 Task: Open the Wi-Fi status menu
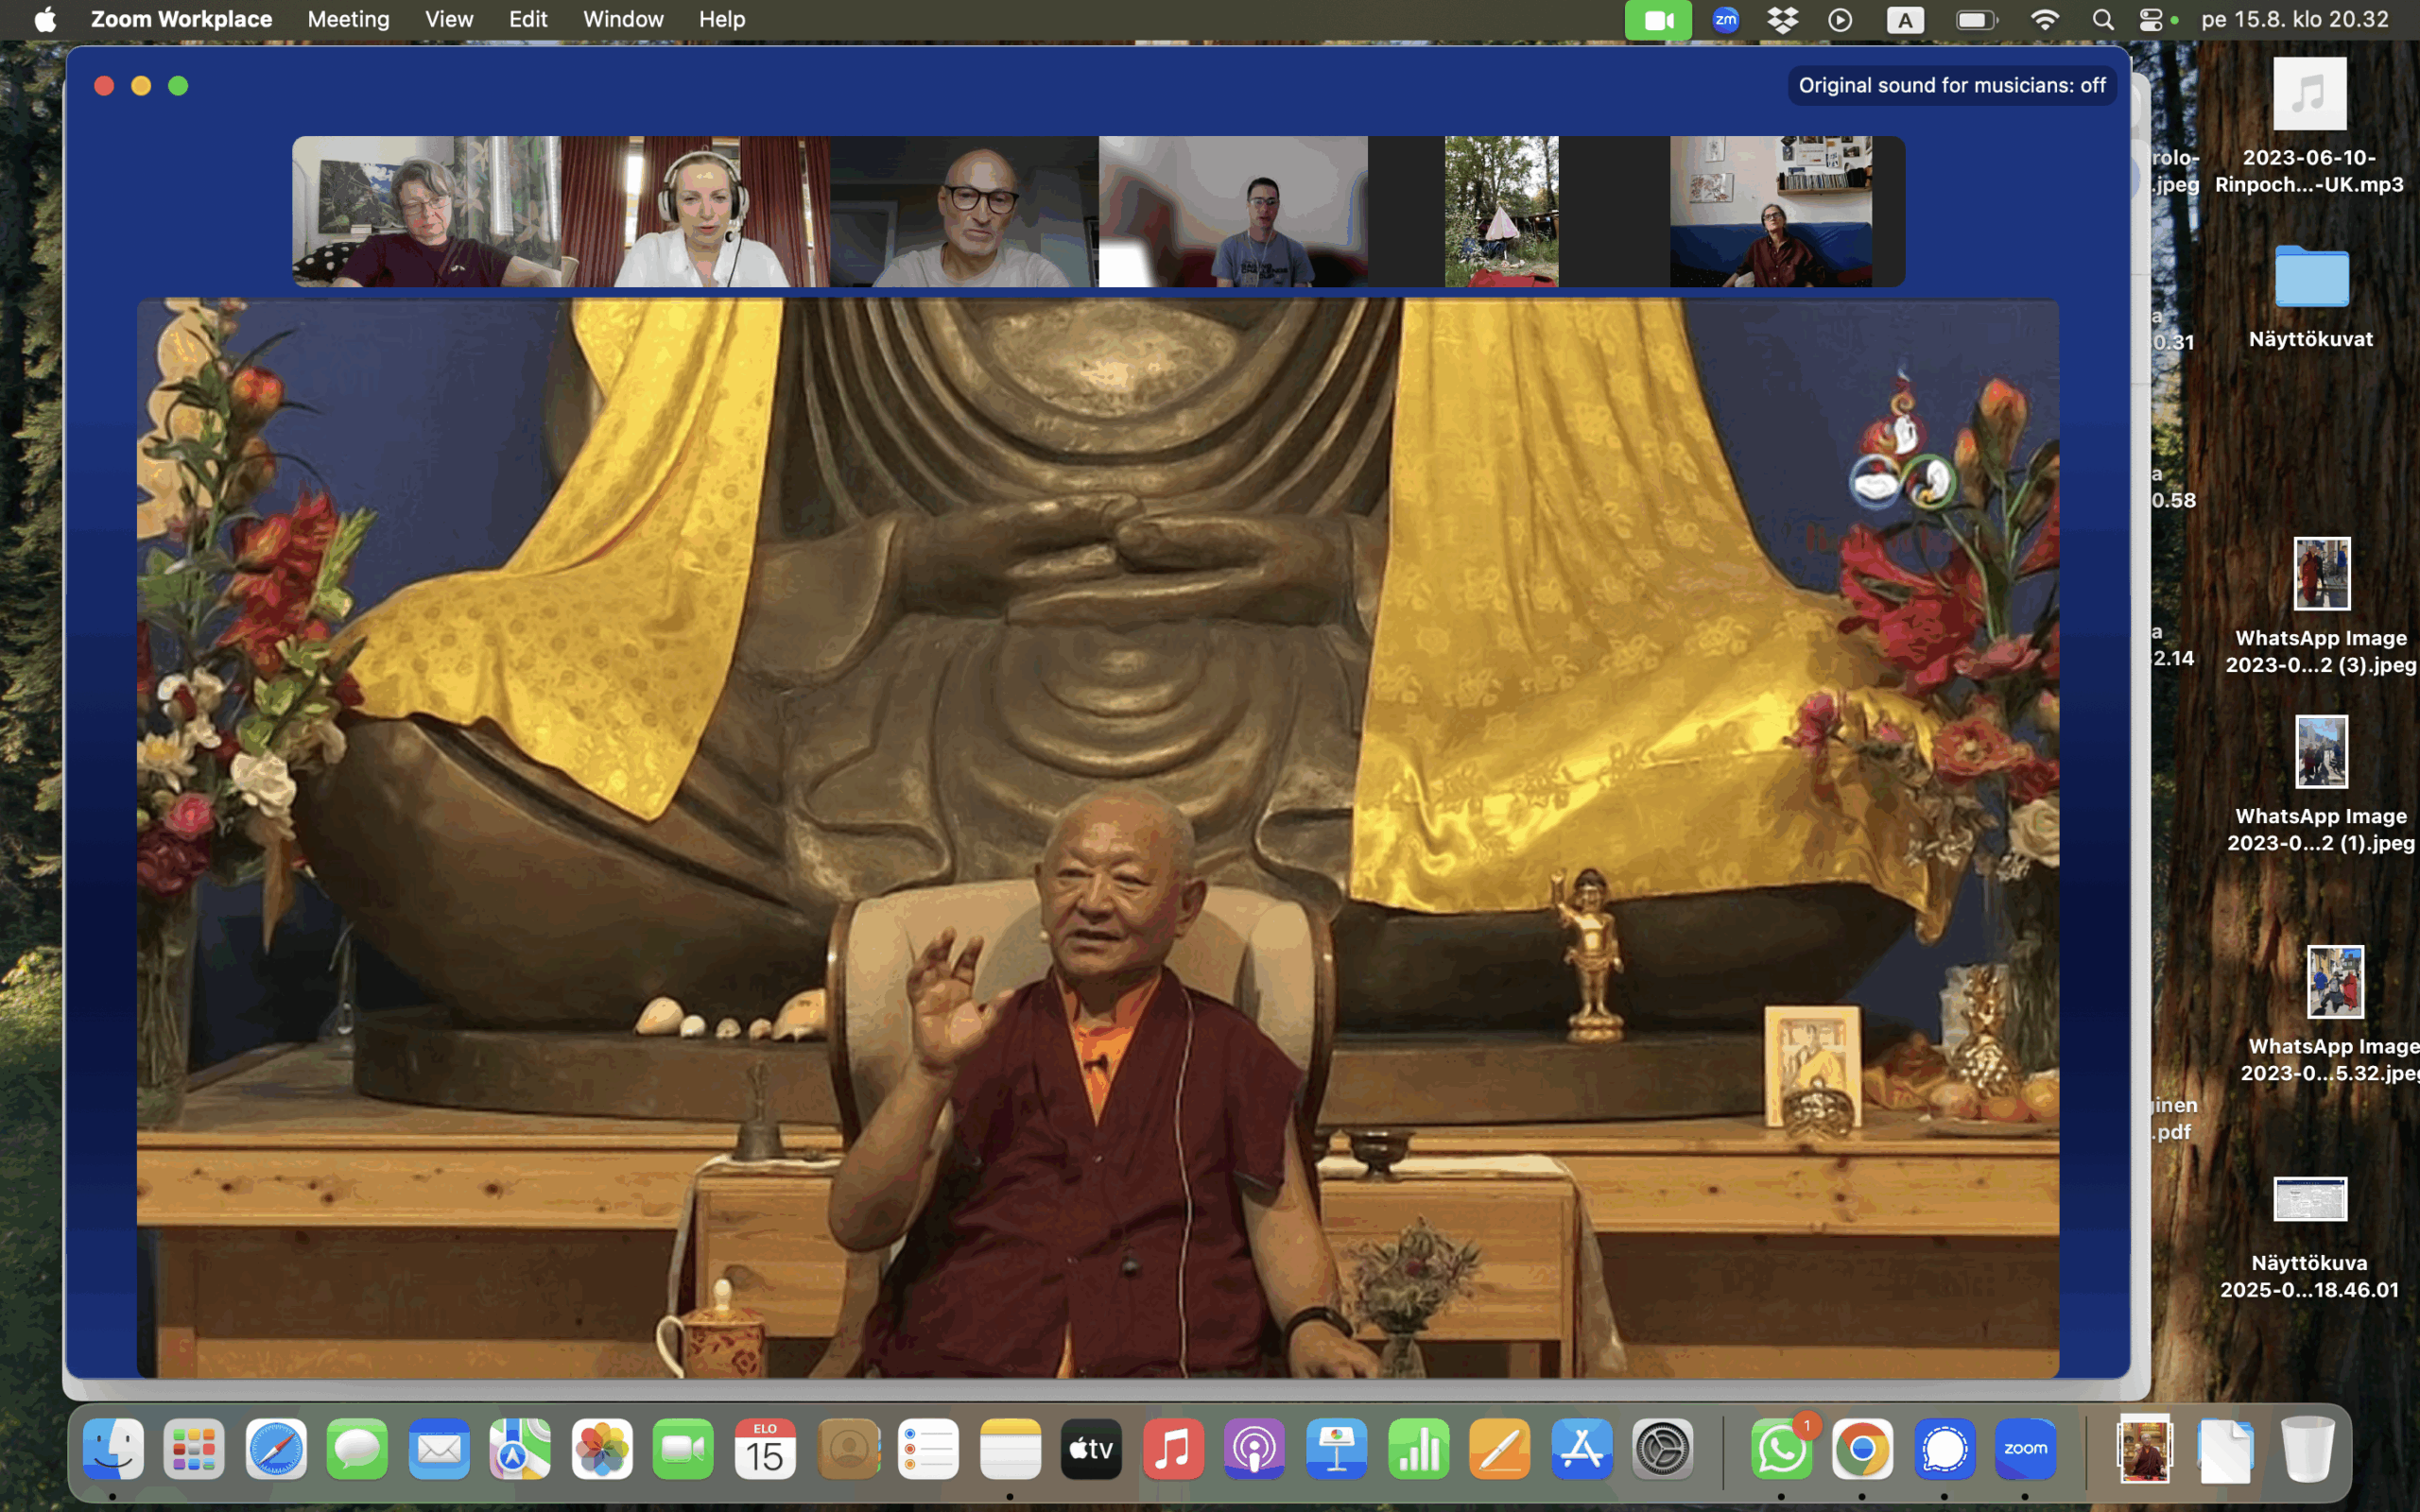click(2045, 20)
